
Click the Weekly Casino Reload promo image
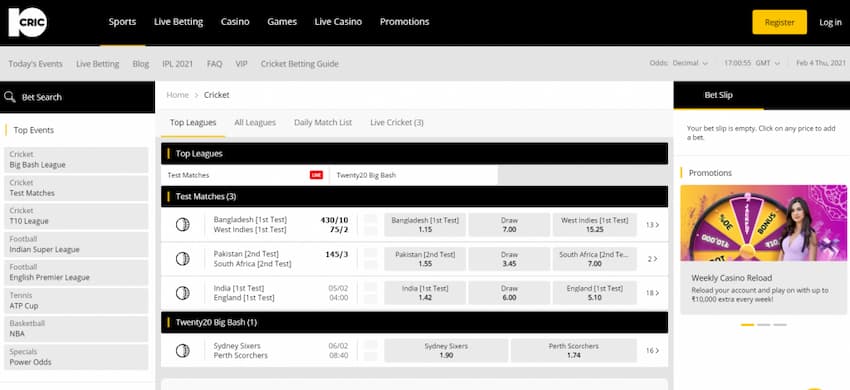point(763,223)
